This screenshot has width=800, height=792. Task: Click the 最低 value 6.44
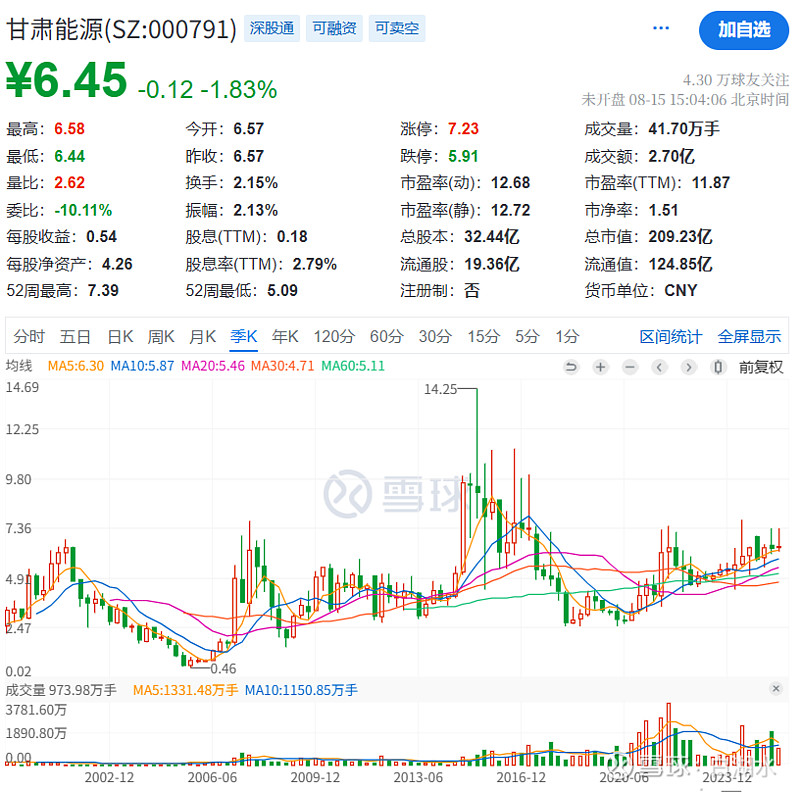69,156
